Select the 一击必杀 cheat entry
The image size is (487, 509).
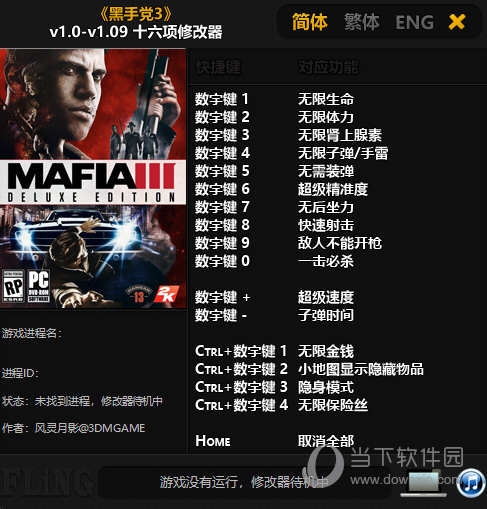pos(326,261)
